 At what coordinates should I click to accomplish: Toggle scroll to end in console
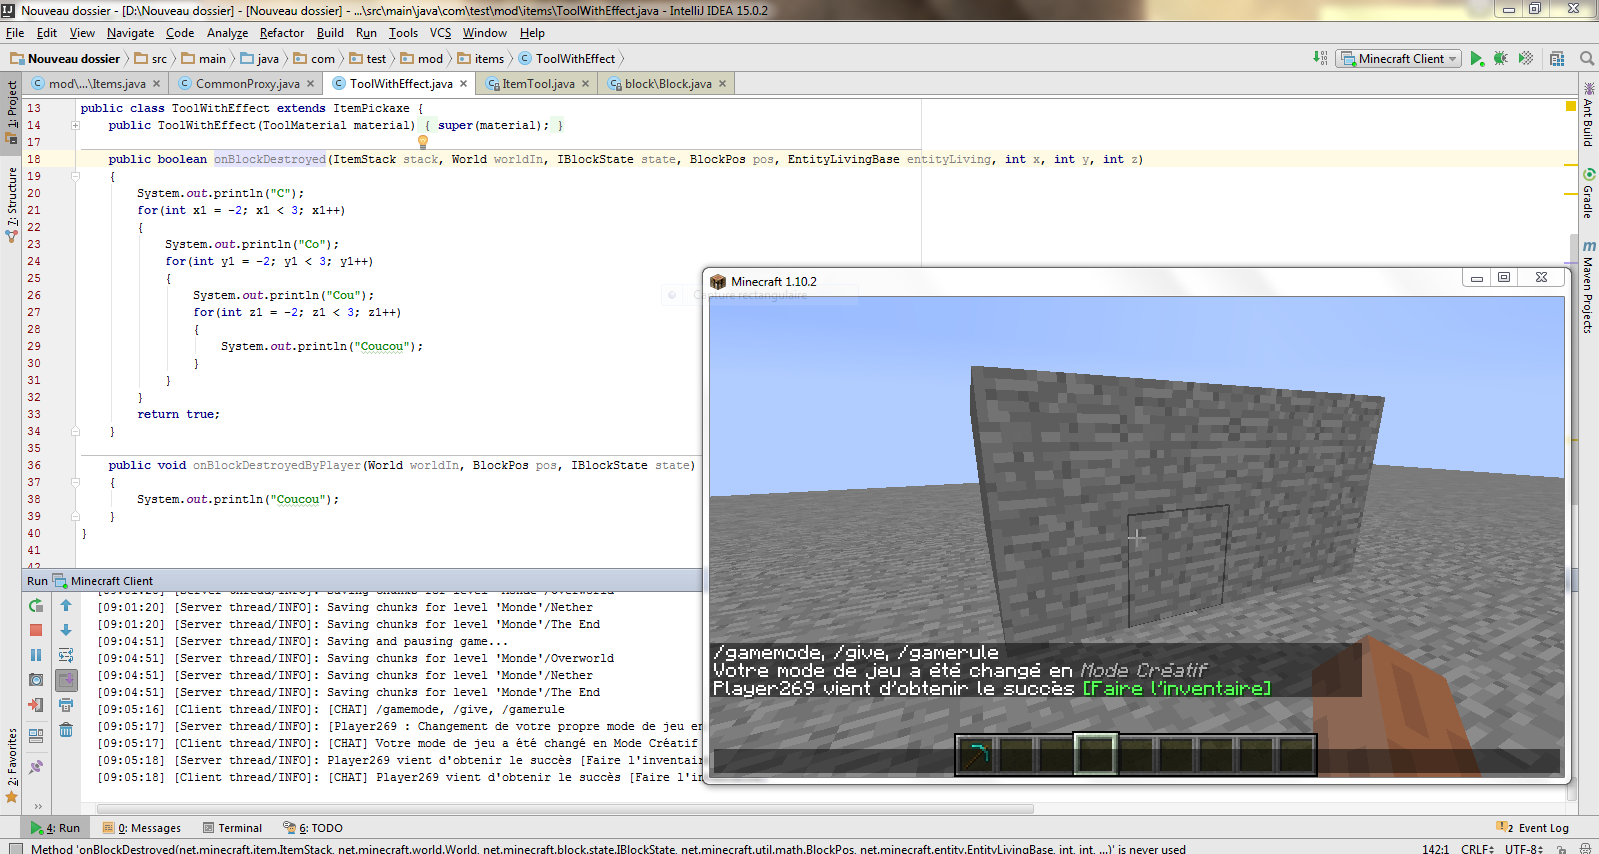(x=66, y=680)
